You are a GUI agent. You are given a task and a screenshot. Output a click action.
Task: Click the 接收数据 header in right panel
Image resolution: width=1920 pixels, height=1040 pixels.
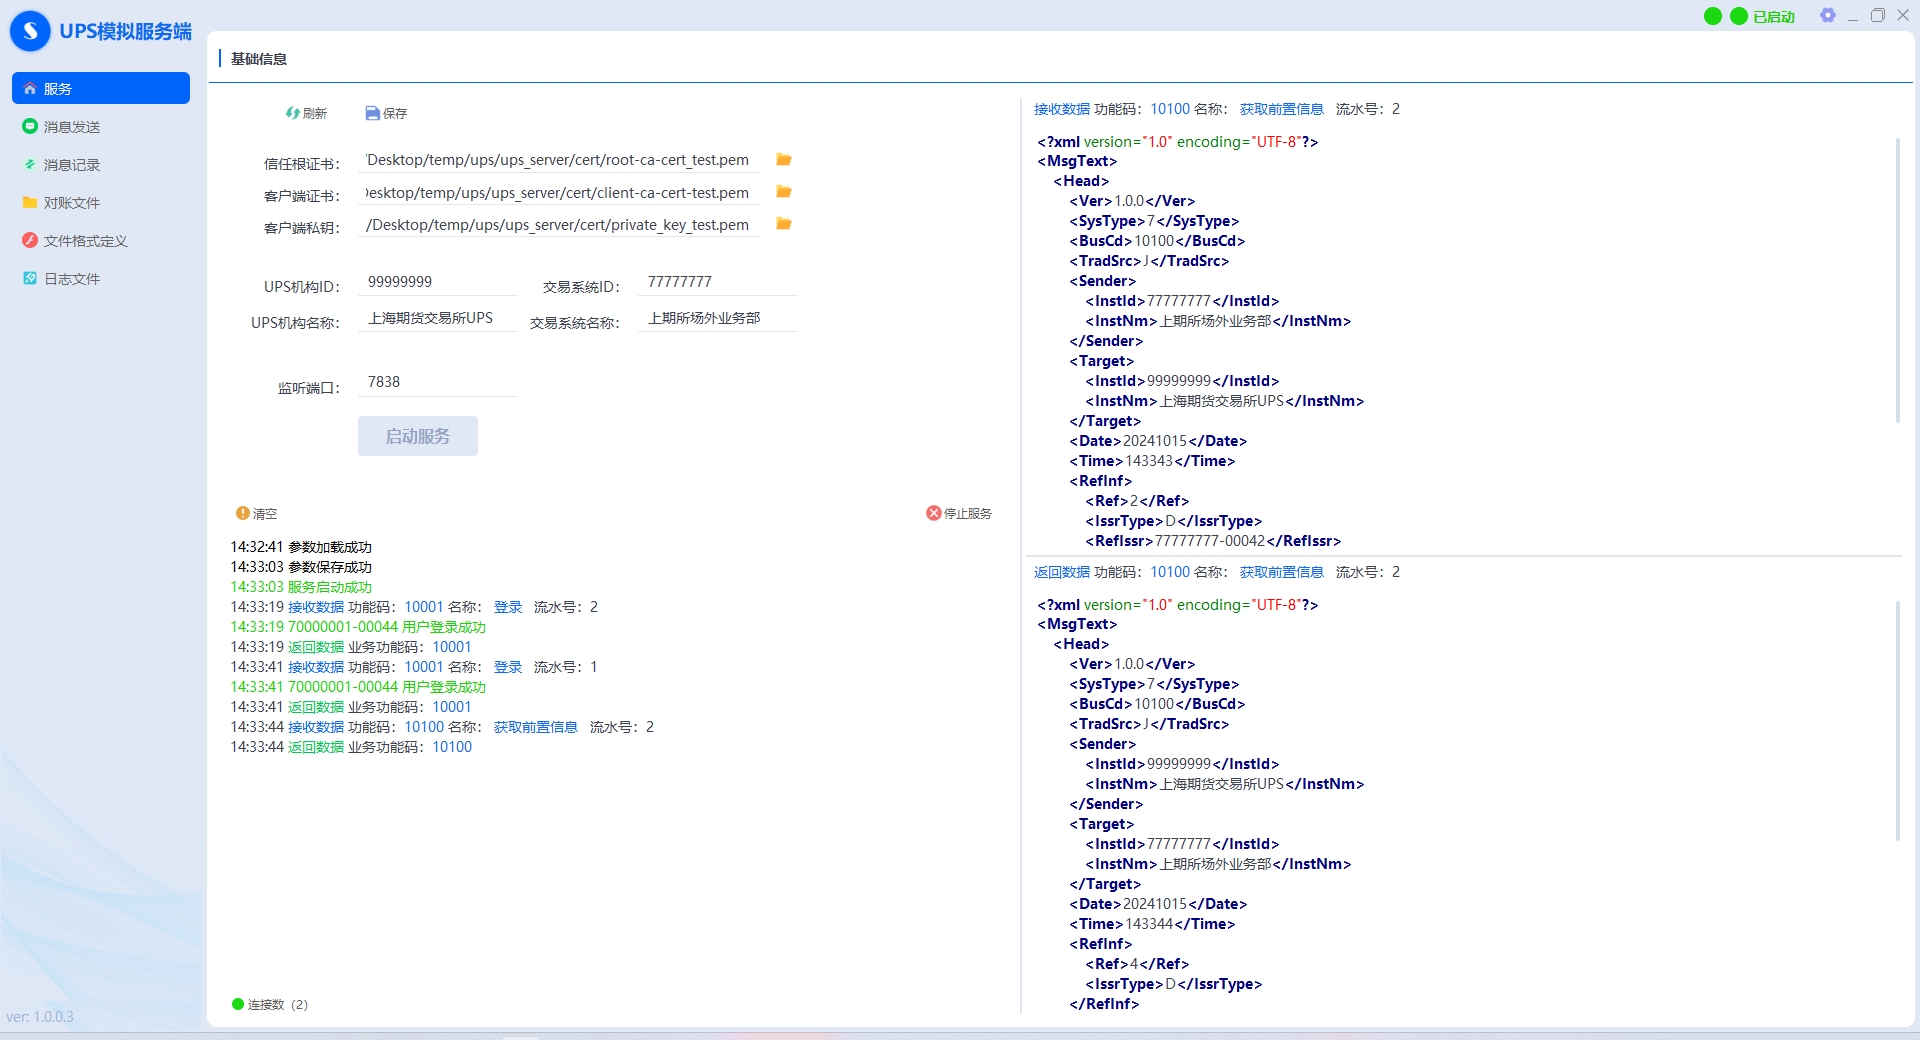pyautogui.click(x=1062, y=109)
